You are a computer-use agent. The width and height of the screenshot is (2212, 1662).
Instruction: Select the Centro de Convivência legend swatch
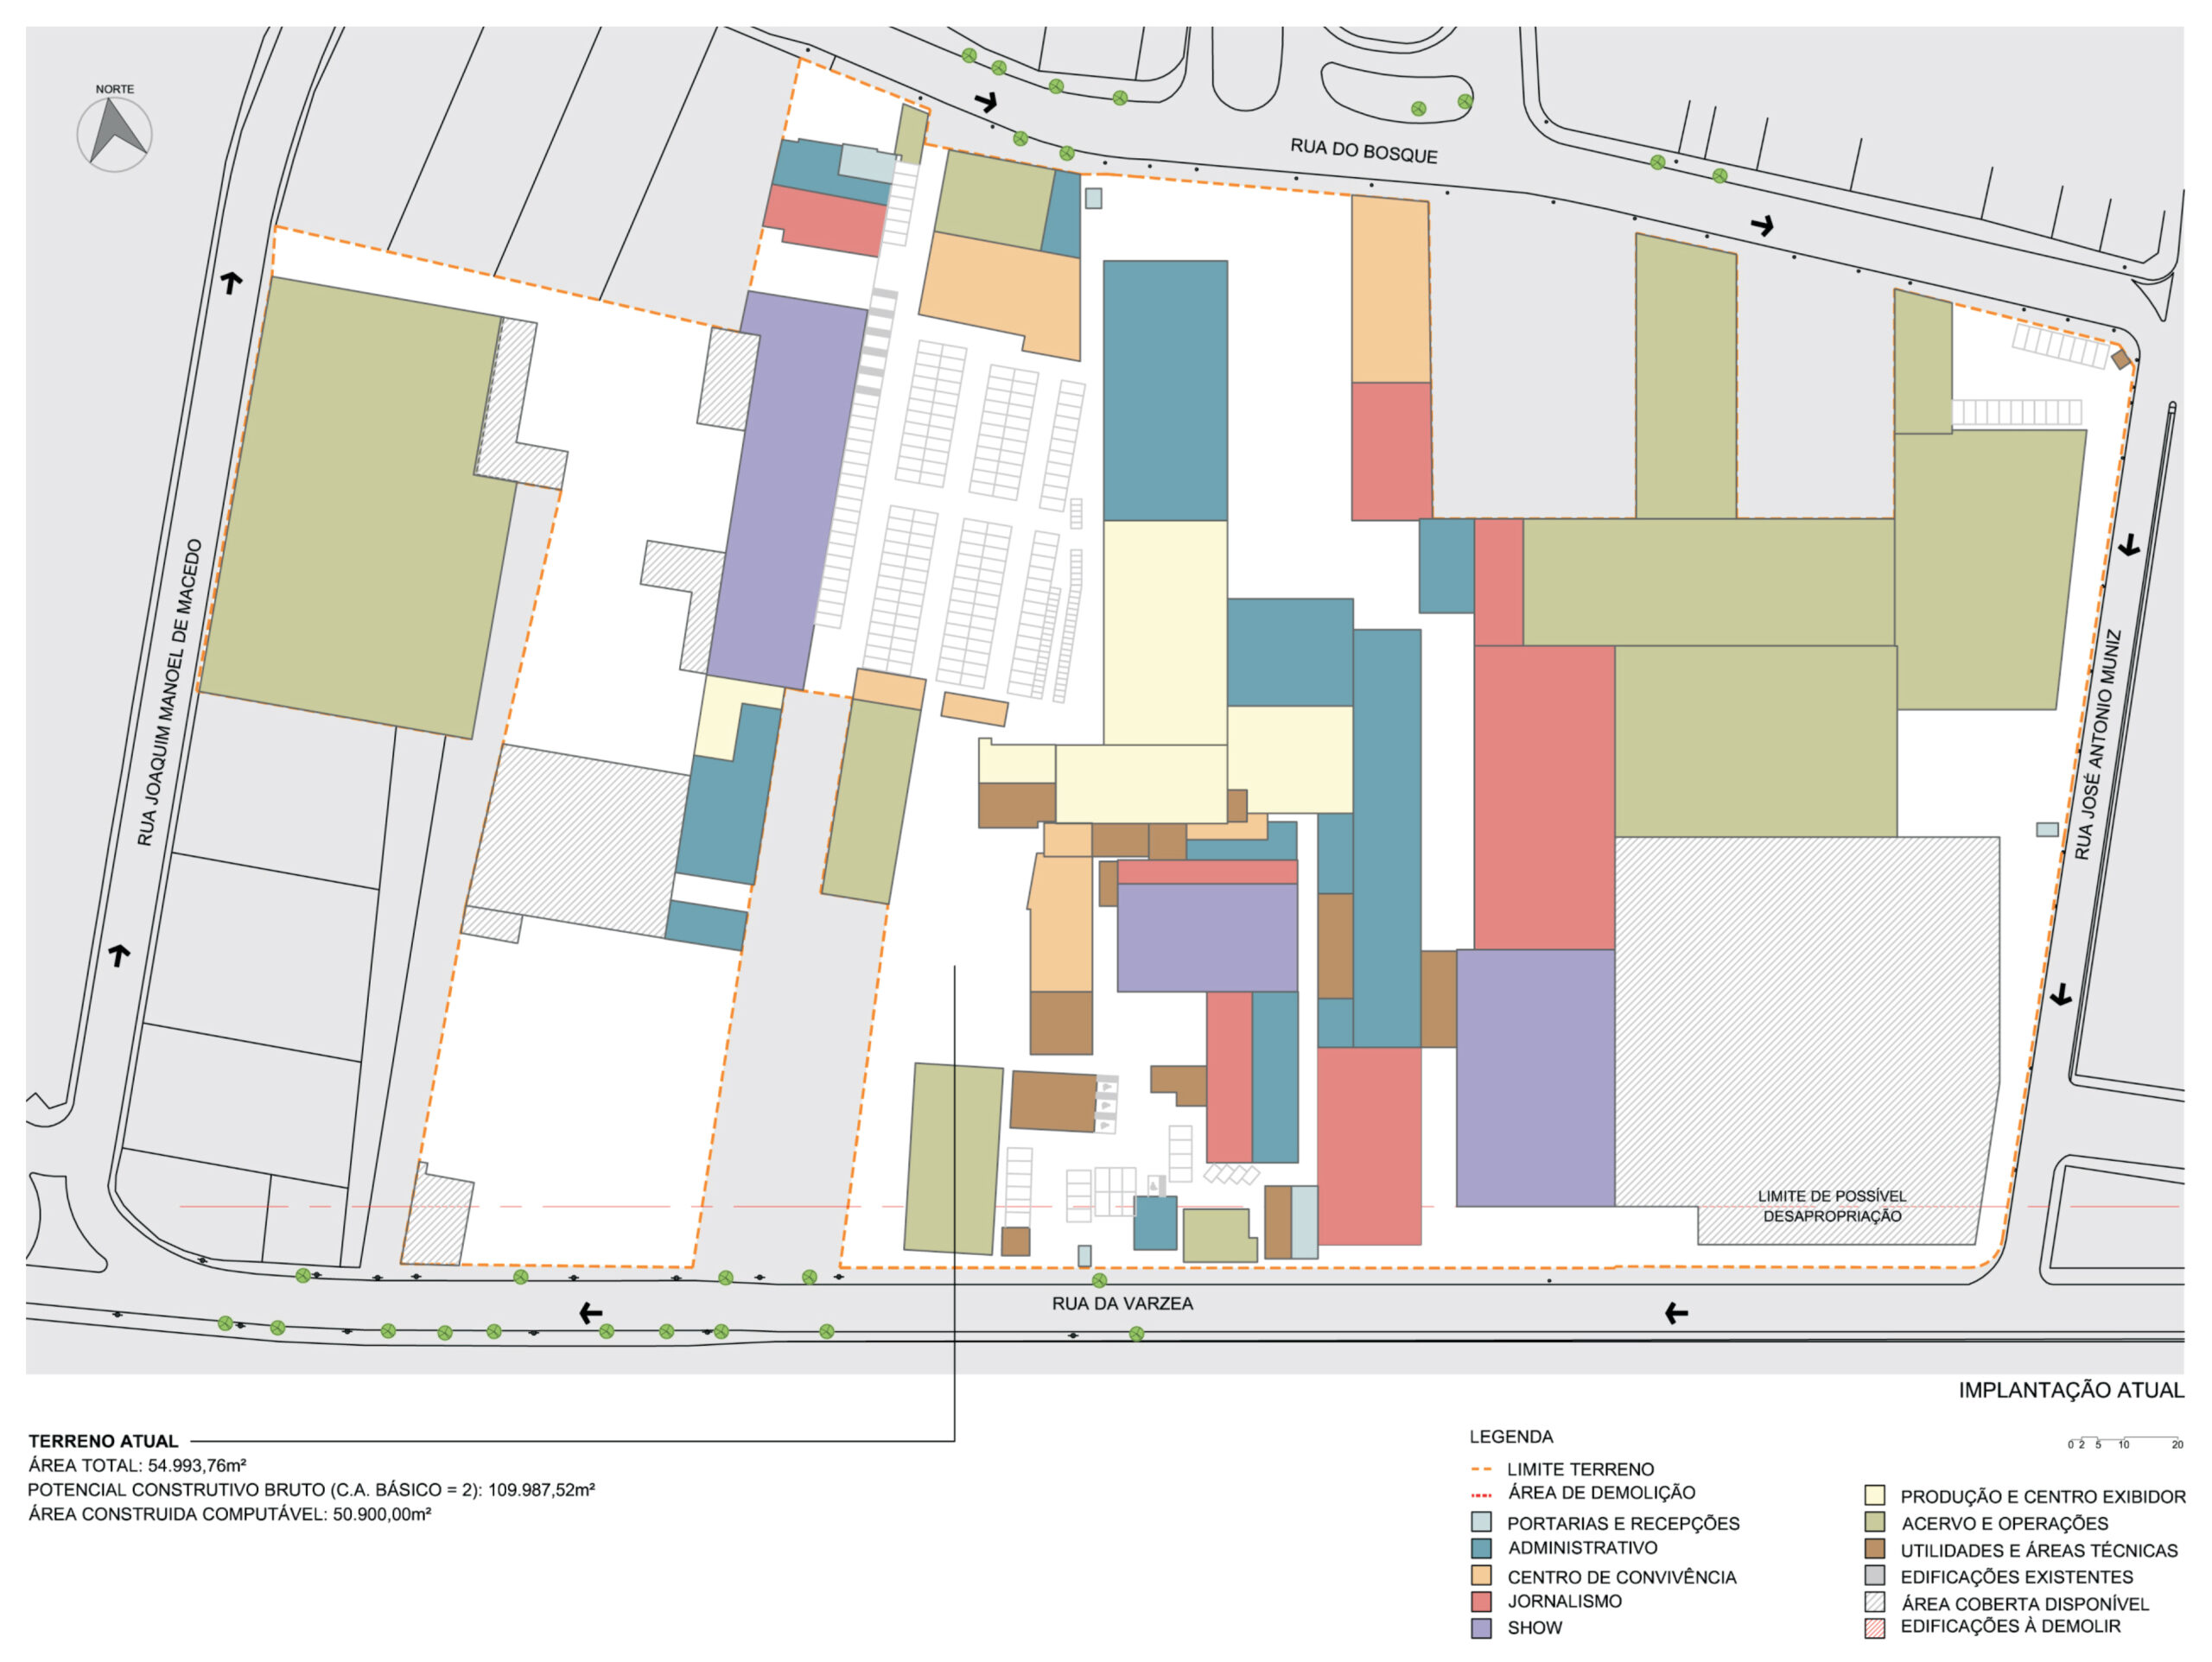[x=1481, y=1576]
